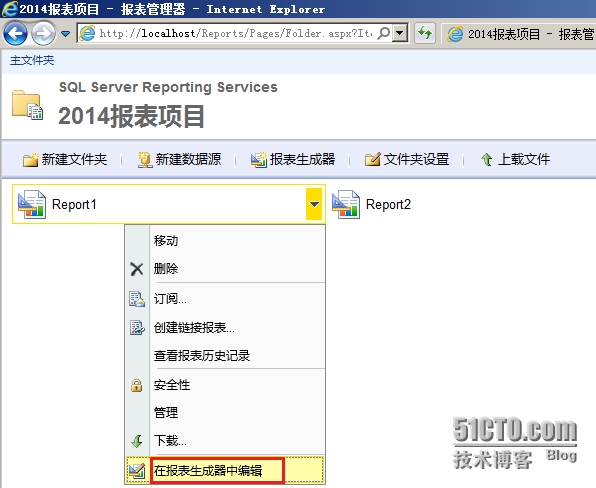Click the IE icon on the browser tab
The image size is (596, 488).
[455, 34]
